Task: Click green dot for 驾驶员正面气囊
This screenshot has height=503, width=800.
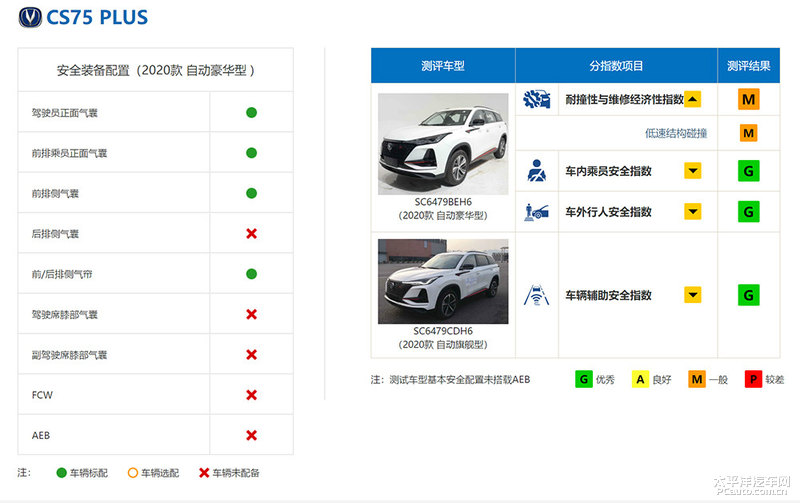Action: coord(252,113)
